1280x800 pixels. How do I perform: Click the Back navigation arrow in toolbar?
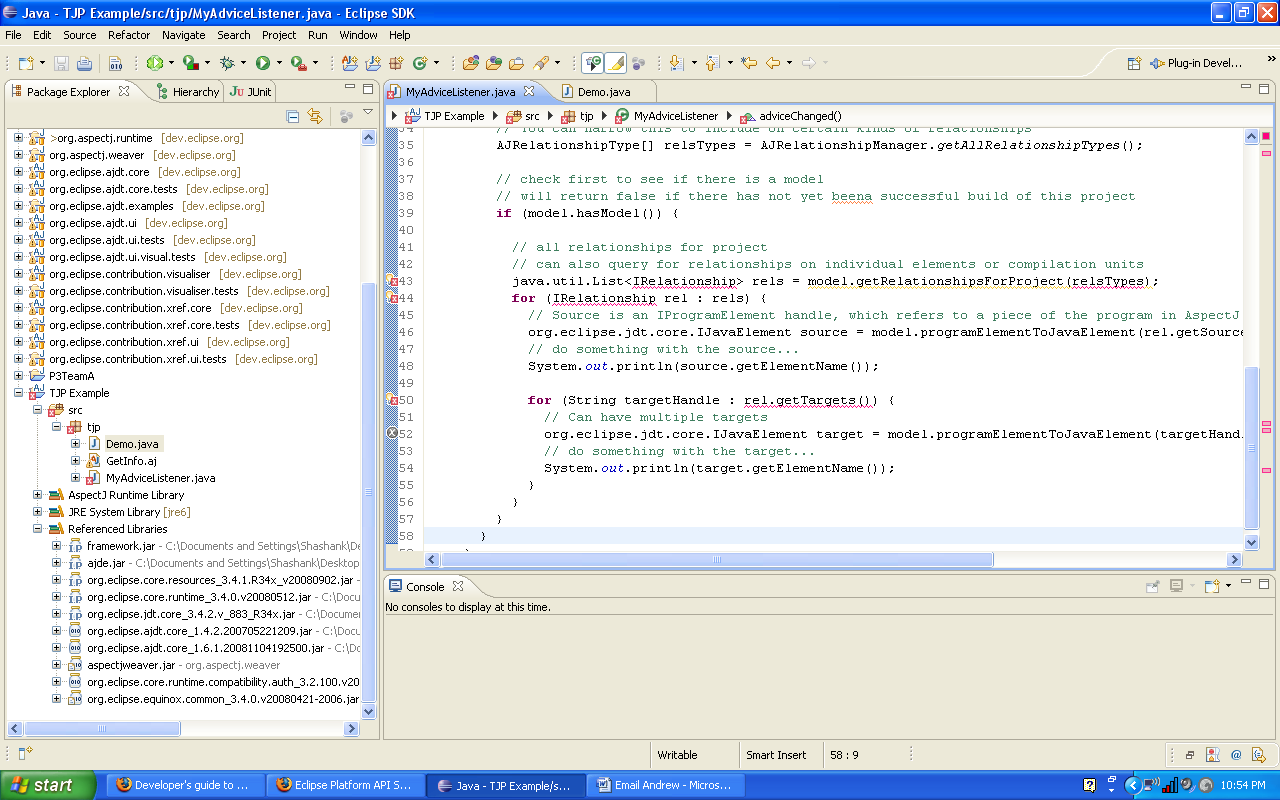point(772,63)
